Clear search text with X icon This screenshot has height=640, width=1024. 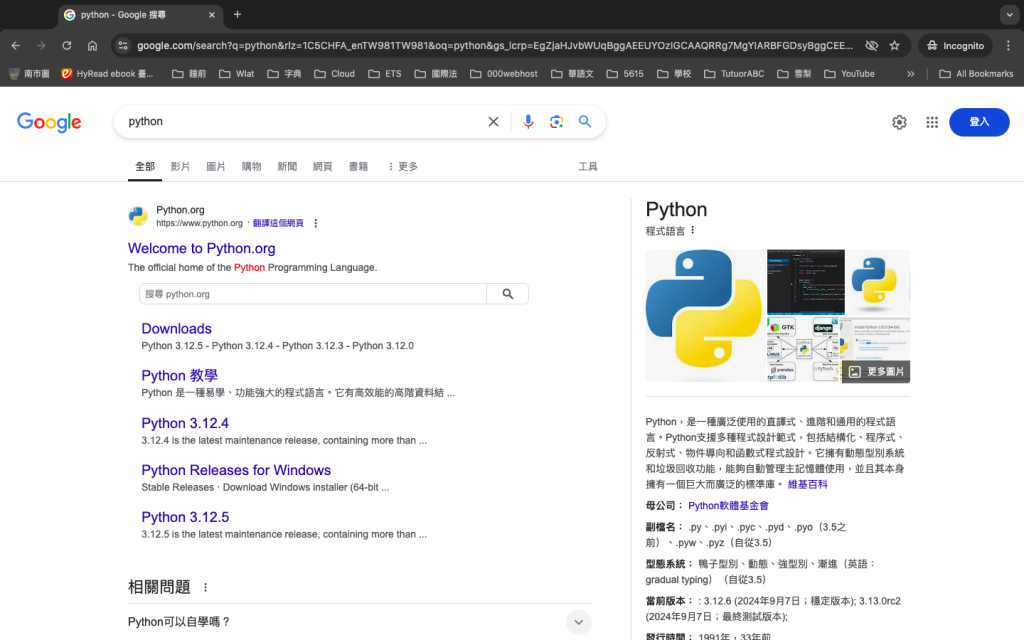[x=493, y=121]
